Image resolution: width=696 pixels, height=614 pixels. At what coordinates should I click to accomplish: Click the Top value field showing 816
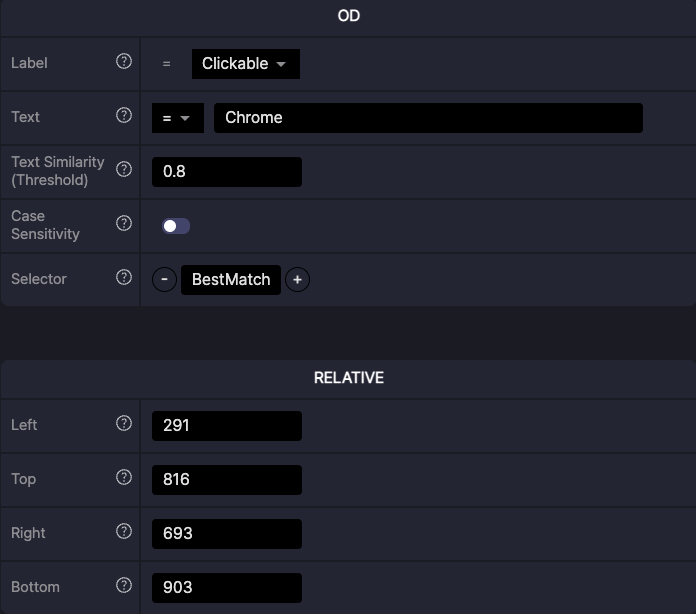226,480
